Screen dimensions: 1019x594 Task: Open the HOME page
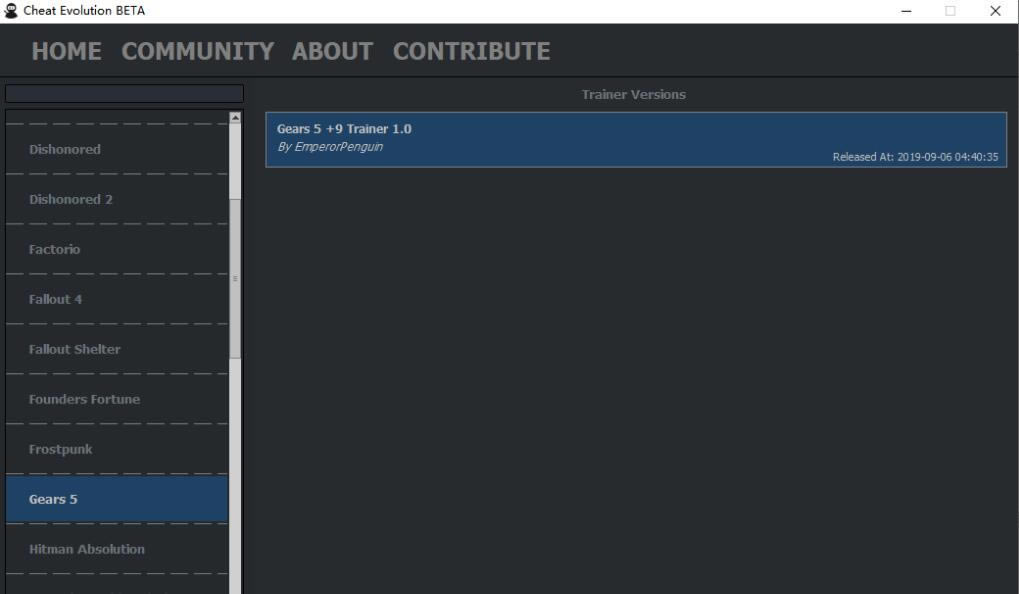click(66, 51)
